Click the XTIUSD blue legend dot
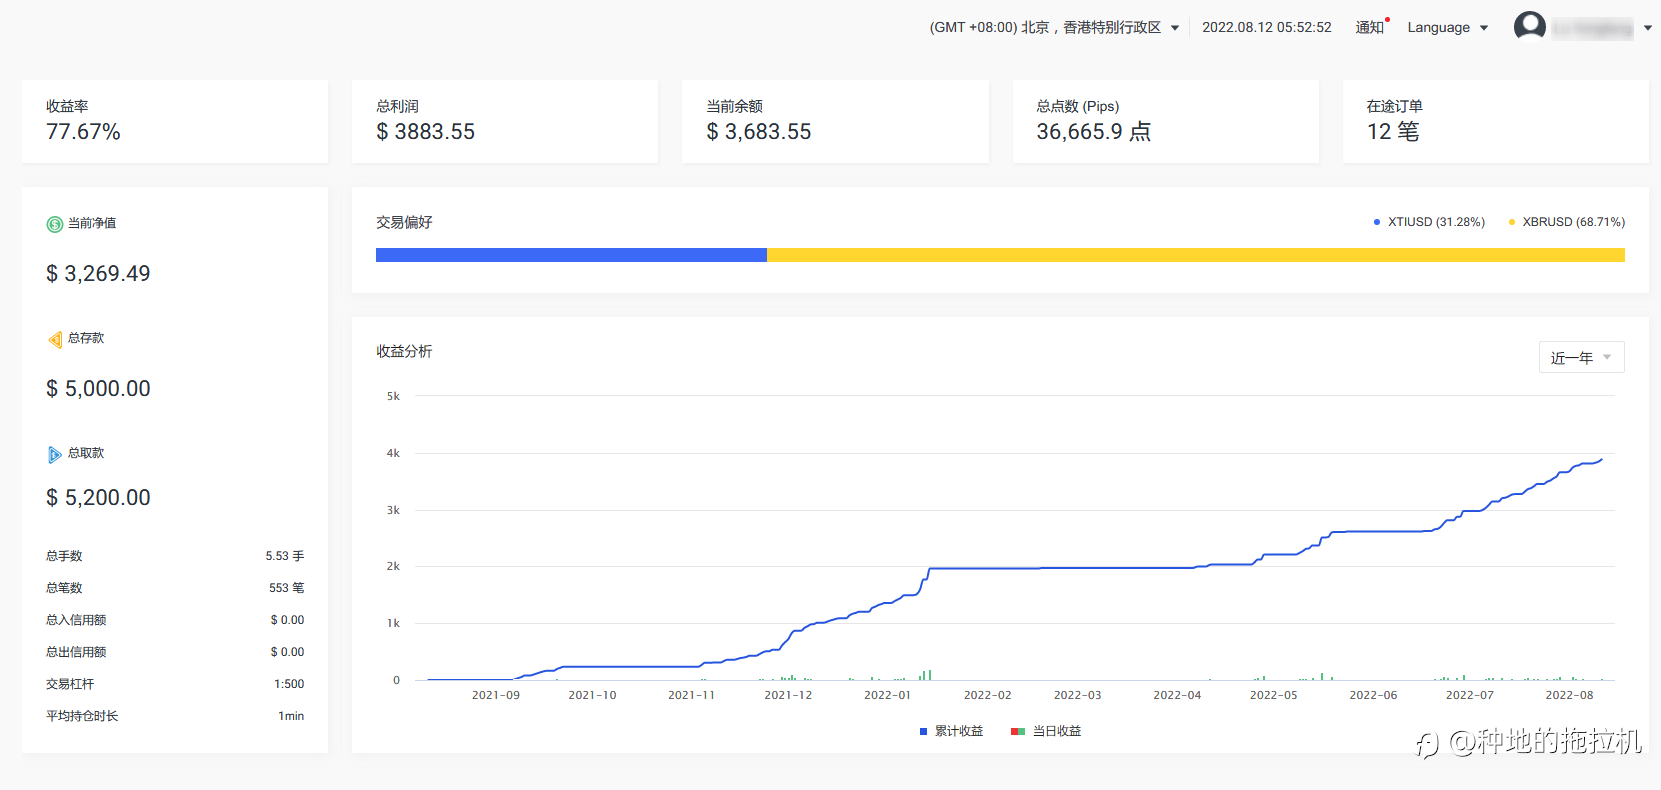The image size is (1661, 790). (1377, 222)
